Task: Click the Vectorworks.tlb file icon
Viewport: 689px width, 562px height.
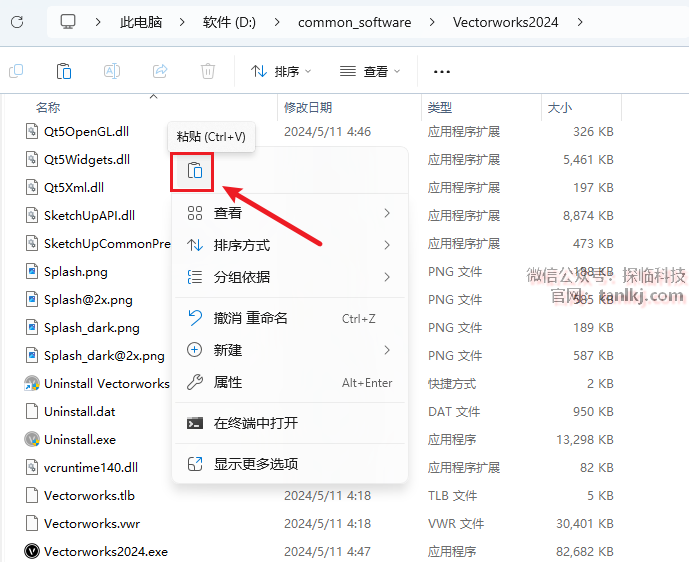Action: click(32, 495)
